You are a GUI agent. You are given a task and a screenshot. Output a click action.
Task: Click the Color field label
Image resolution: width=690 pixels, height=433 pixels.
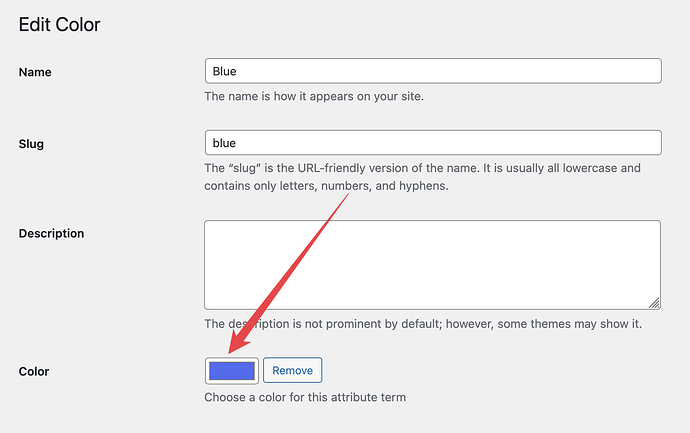34,371
